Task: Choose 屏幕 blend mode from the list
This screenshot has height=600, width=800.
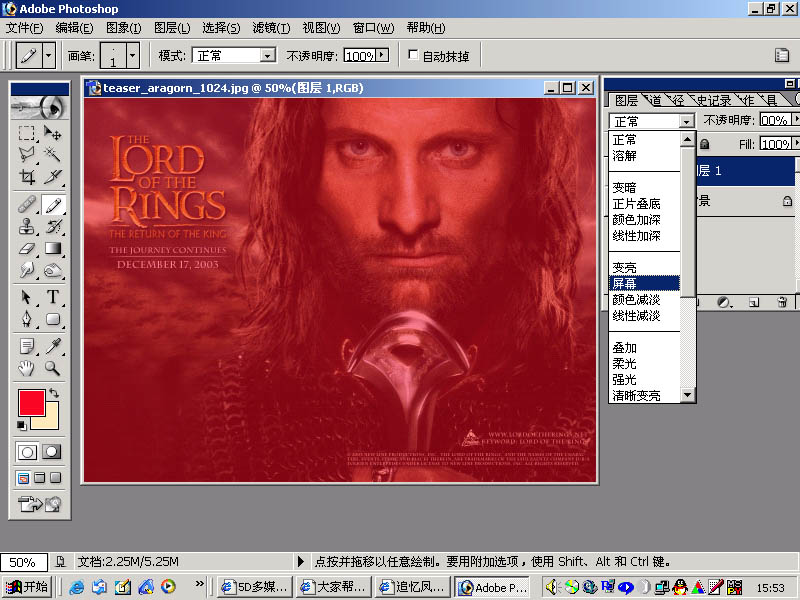Action: [645, 283]
